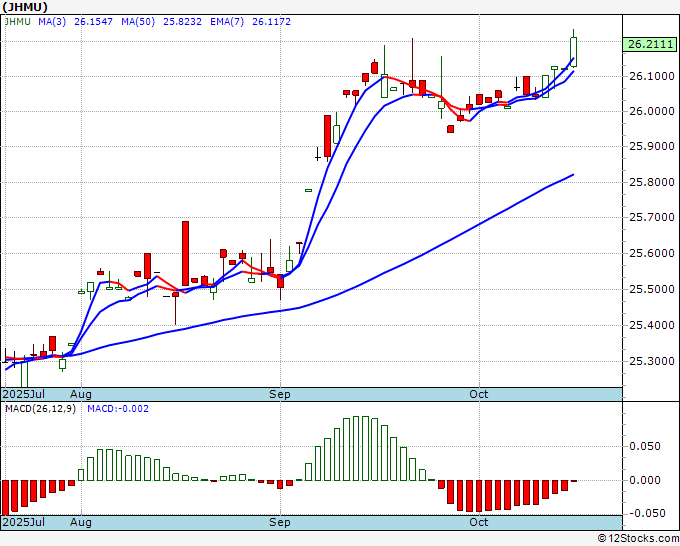The width and height of the screenshot is (680, 546).
Task: Click Sep on MACD time axis
Action: [280, 522]
